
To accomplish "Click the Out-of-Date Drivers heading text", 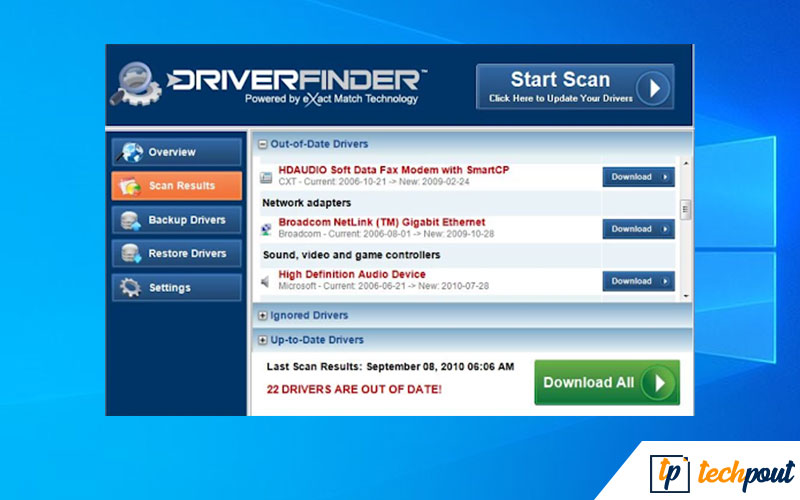I will tap(319, 144).
